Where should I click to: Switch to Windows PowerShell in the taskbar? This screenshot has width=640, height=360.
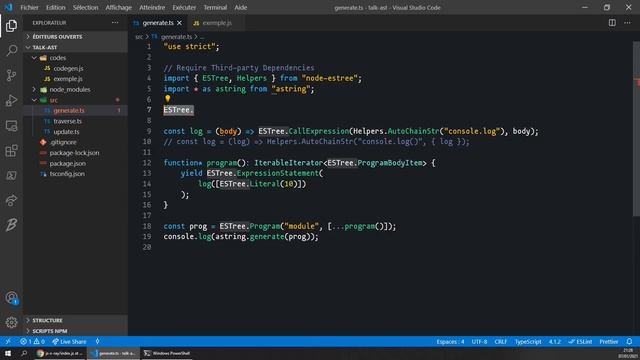[x=167, y=353]
